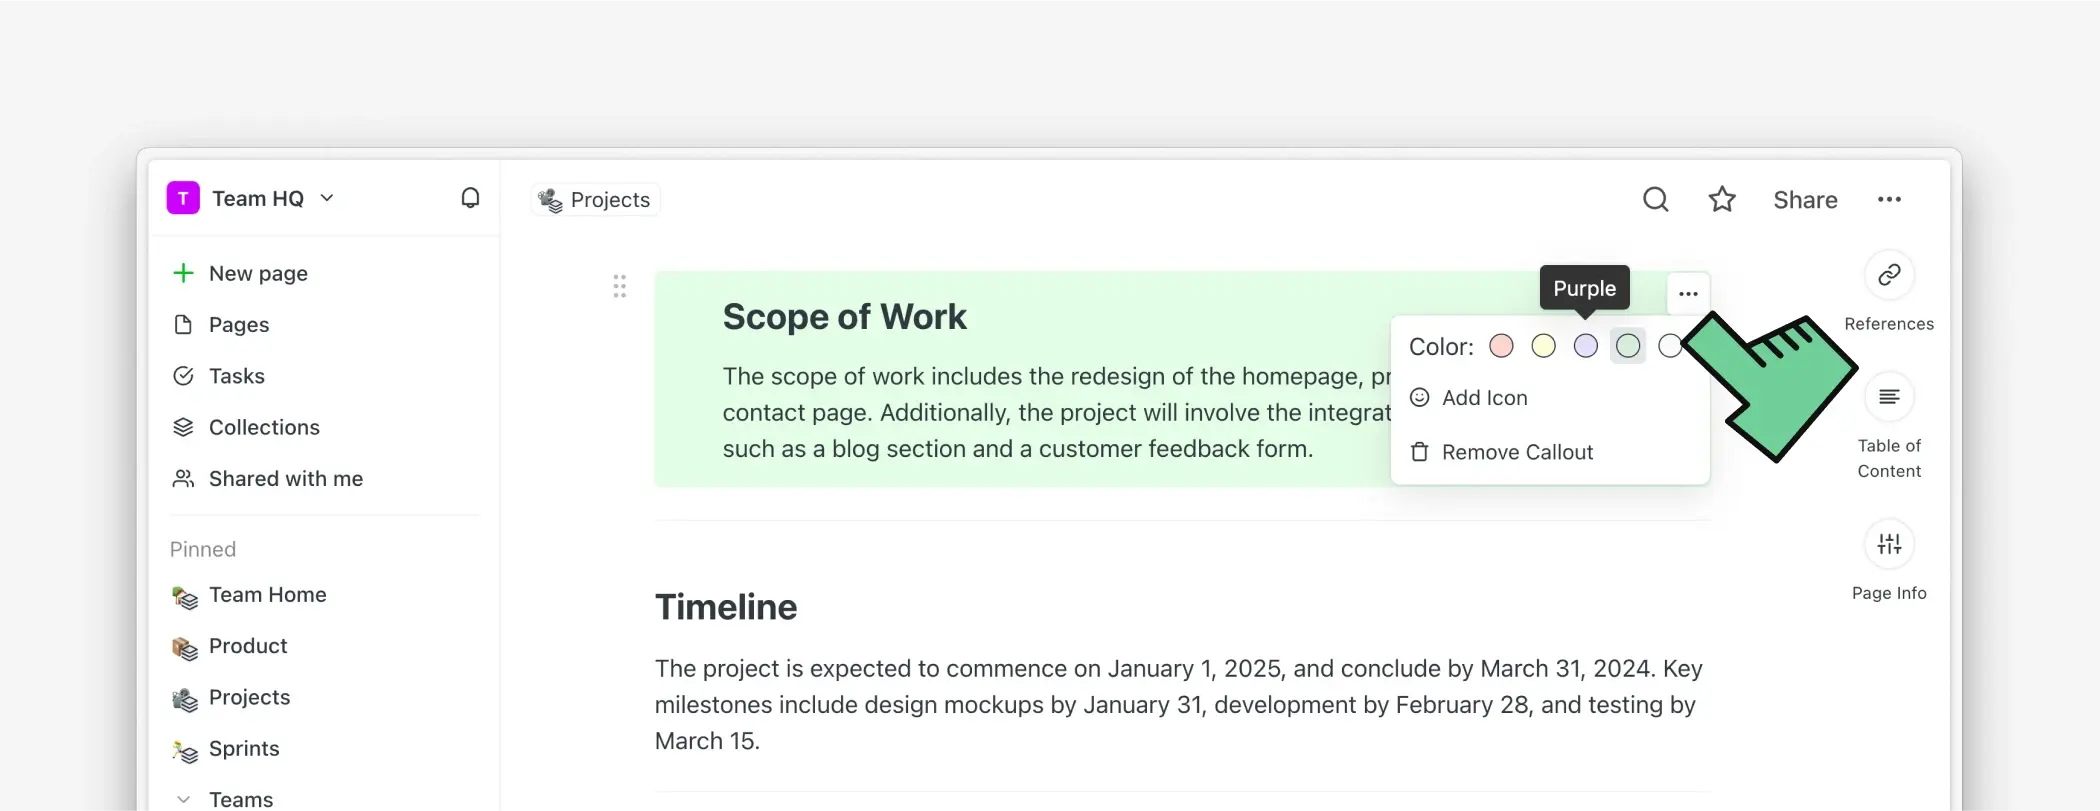
Task: Expand the Team HQ workspace dropdown
Action: tap(327, 198)
